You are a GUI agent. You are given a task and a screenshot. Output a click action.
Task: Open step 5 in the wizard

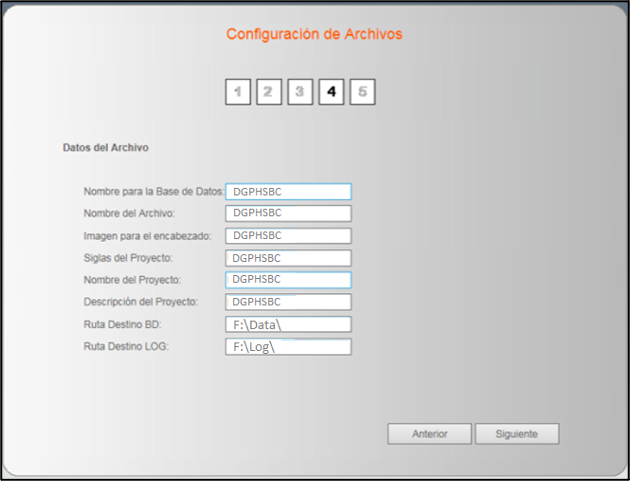pyautogui.click(x=363, y=92)
